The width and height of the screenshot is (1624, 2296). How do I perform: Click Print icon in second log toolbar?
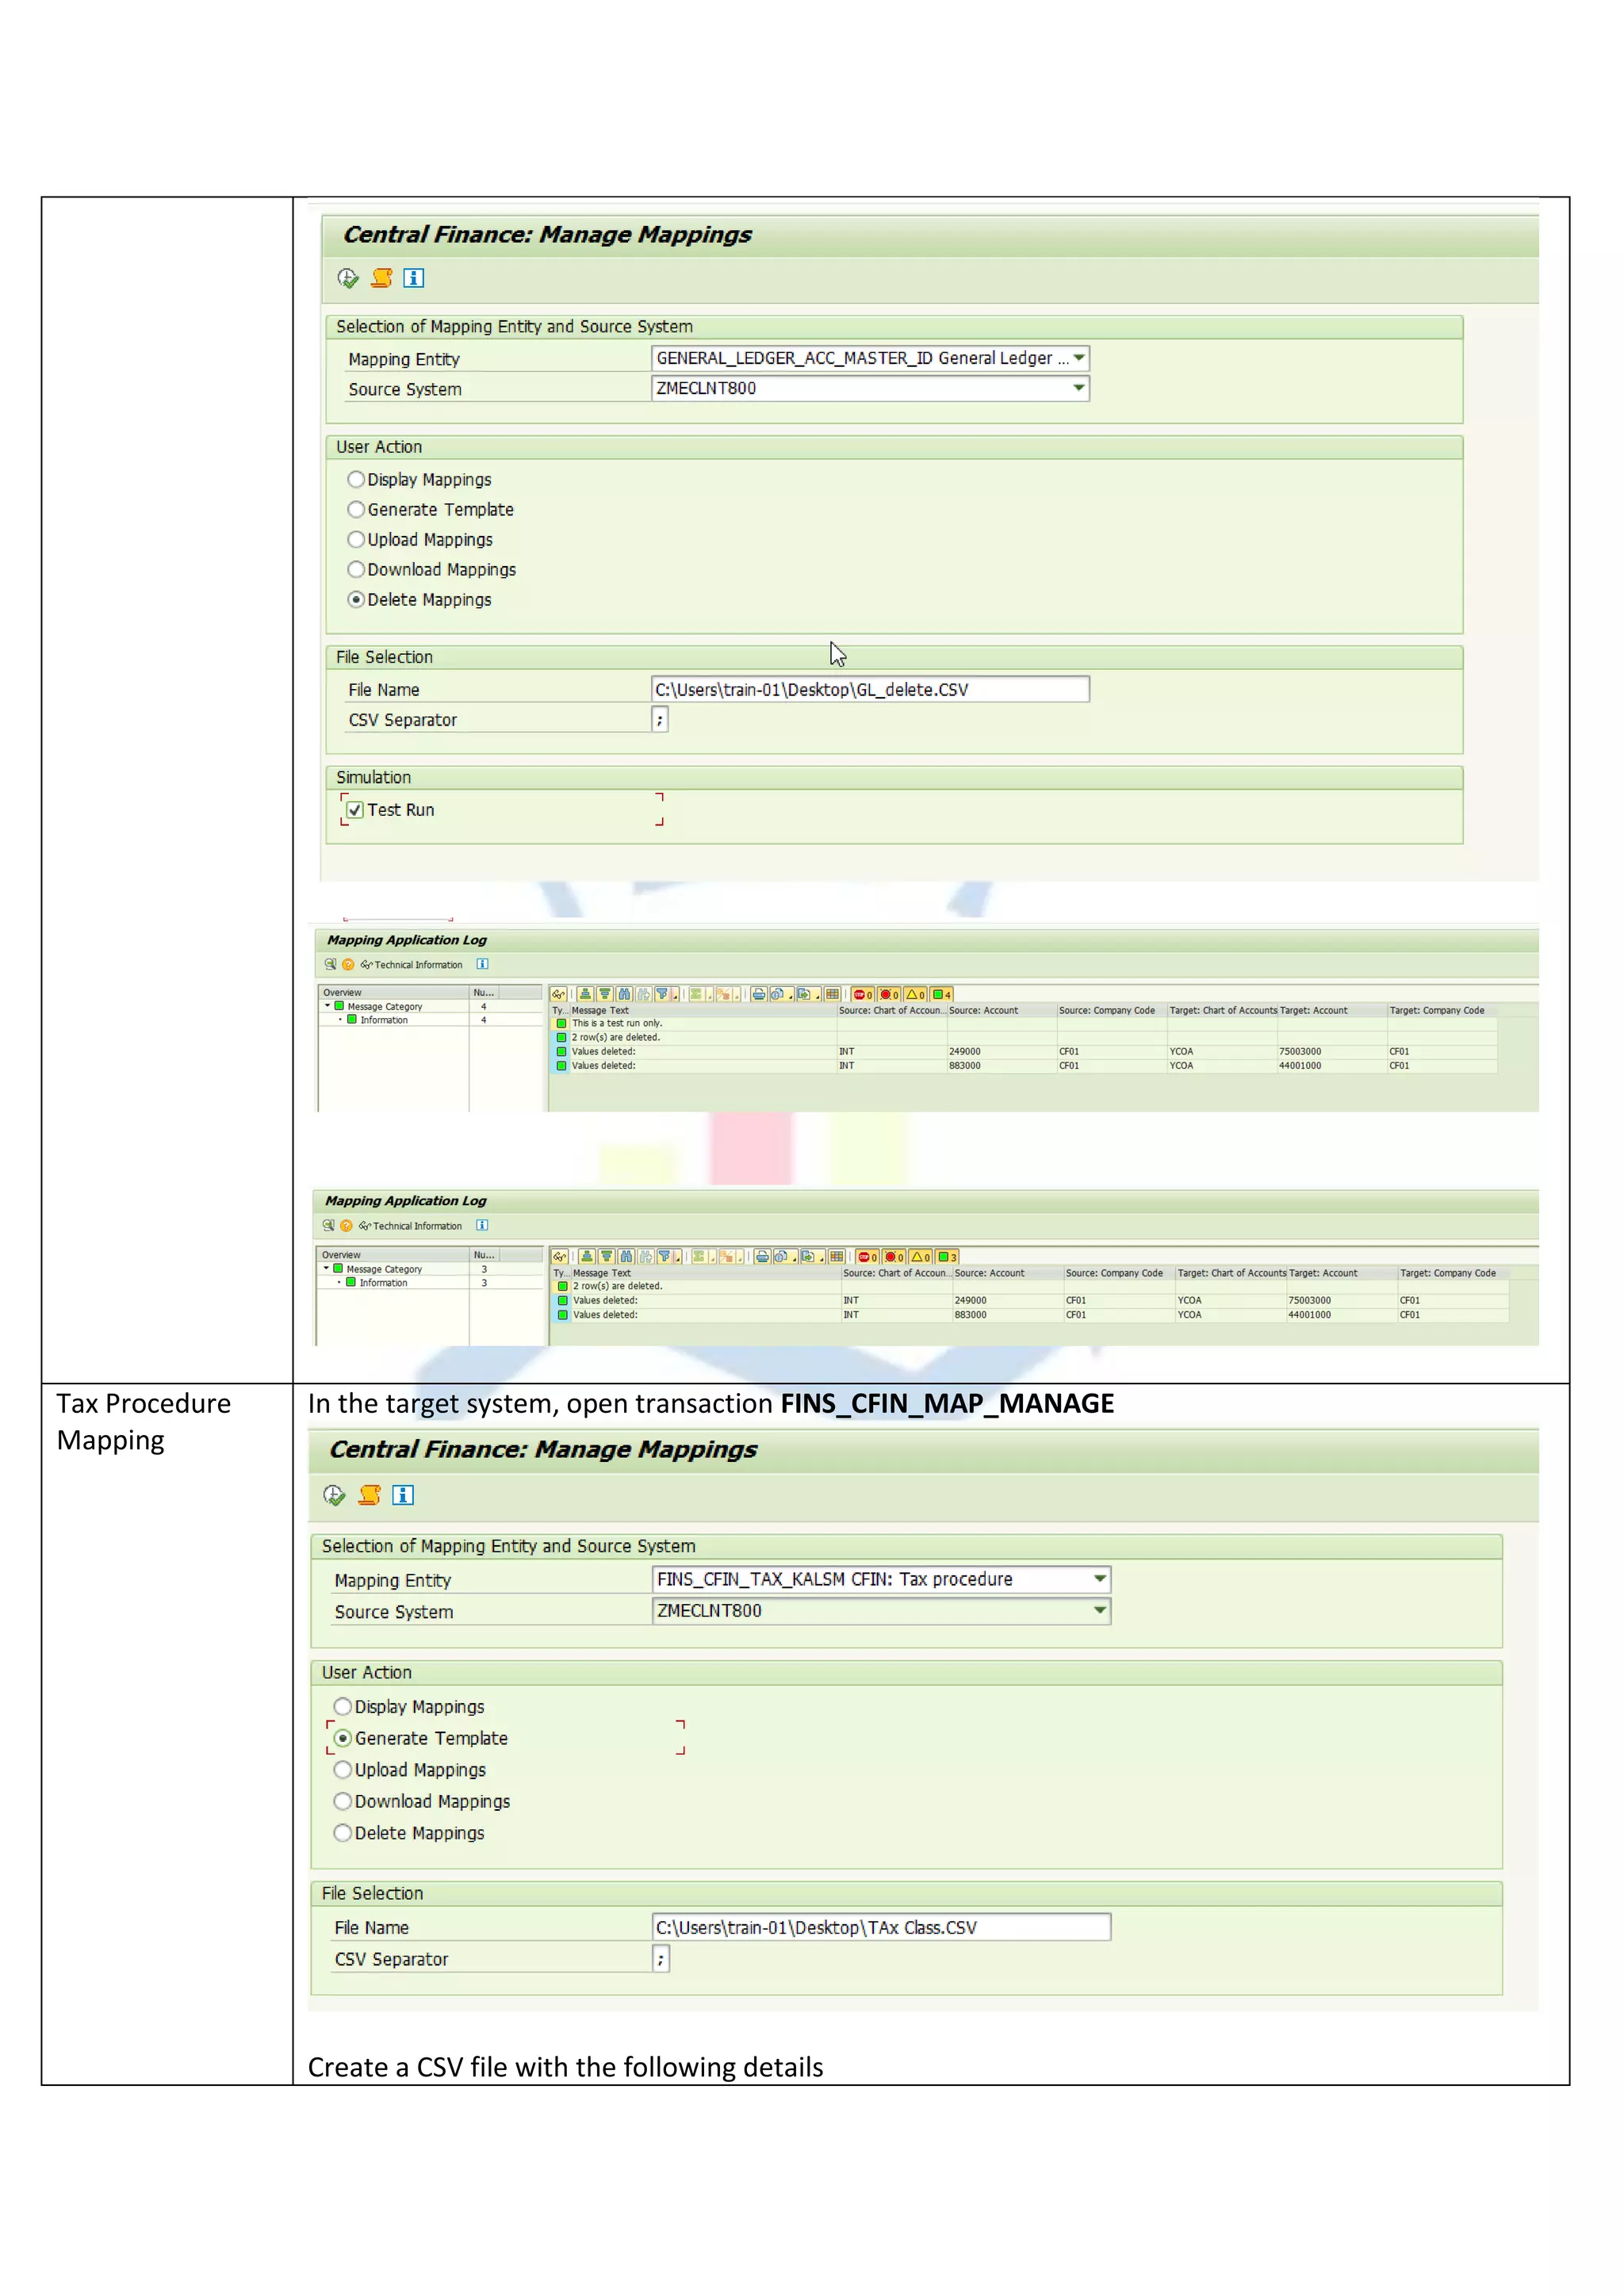[x=763, y=1257]
